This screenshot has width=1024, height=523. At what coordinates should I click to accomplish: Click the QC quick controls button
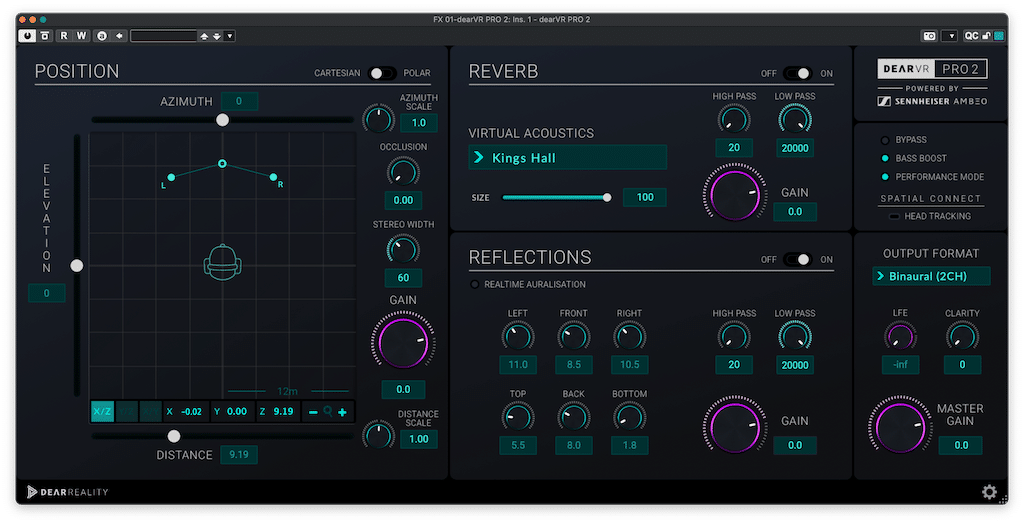pyautogui.click(x=971, y=36)
